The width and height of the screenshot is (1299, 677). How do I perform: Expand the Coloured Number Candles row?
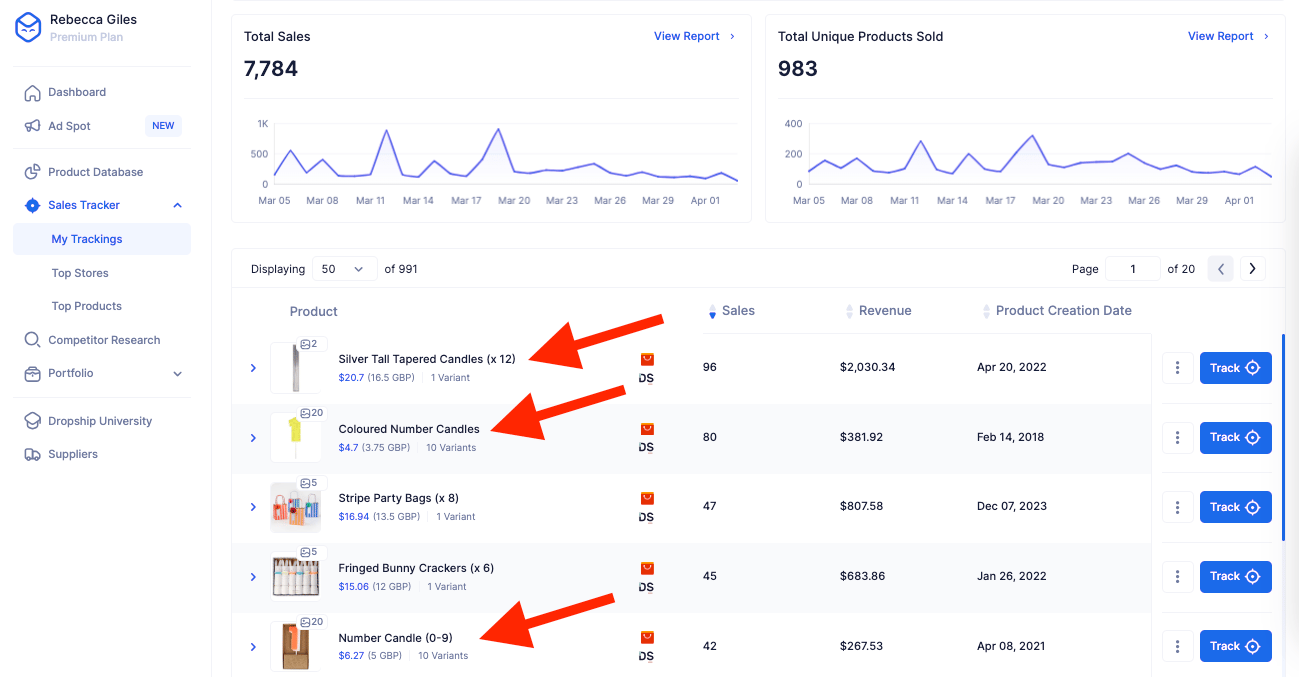click(x=253, y=438)
